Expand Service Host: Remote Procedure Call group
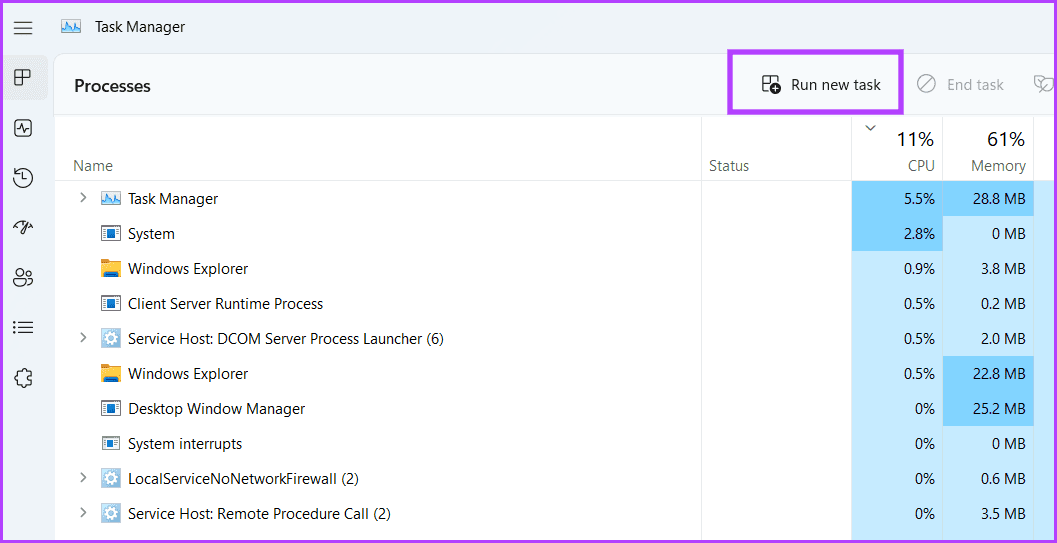This screenshot has width=1057, height=543. point(83,513)
